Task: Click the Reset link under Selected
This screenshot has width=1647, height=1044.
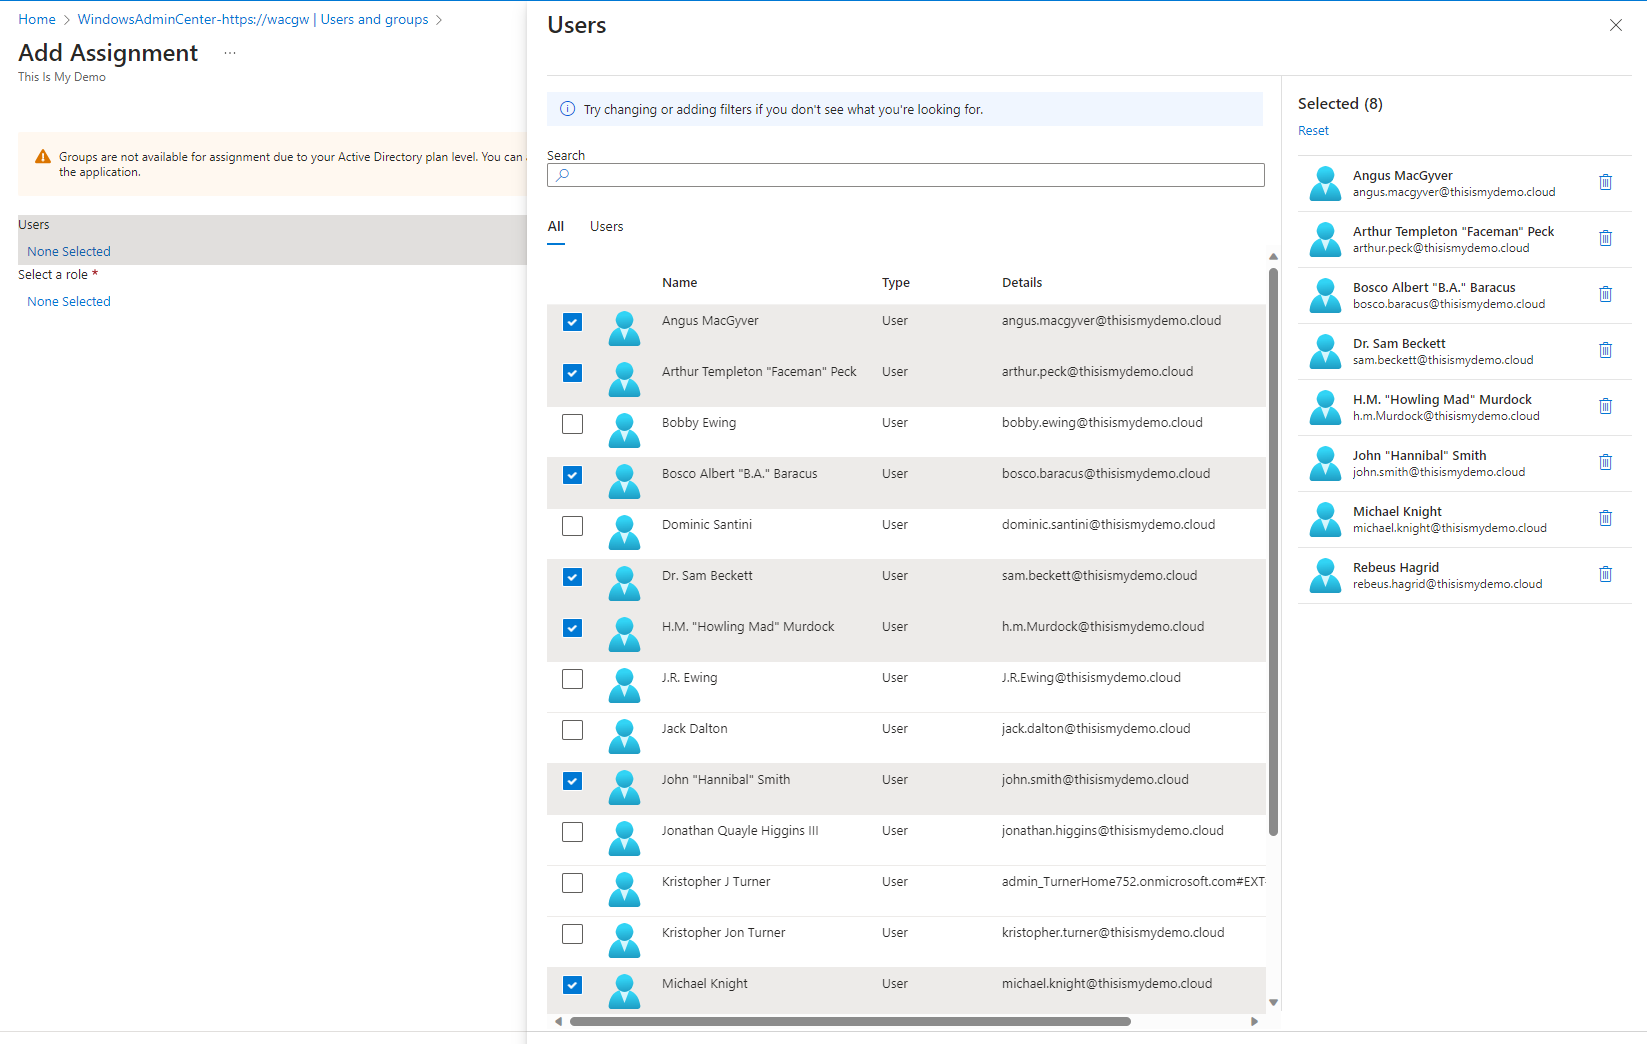Action: coord(1313,131)
